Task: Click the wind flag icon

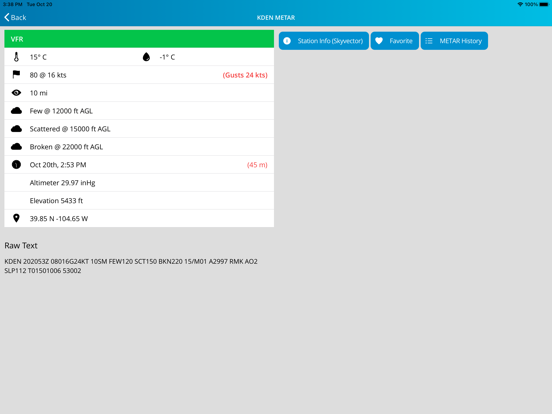Action: [16, 74]
